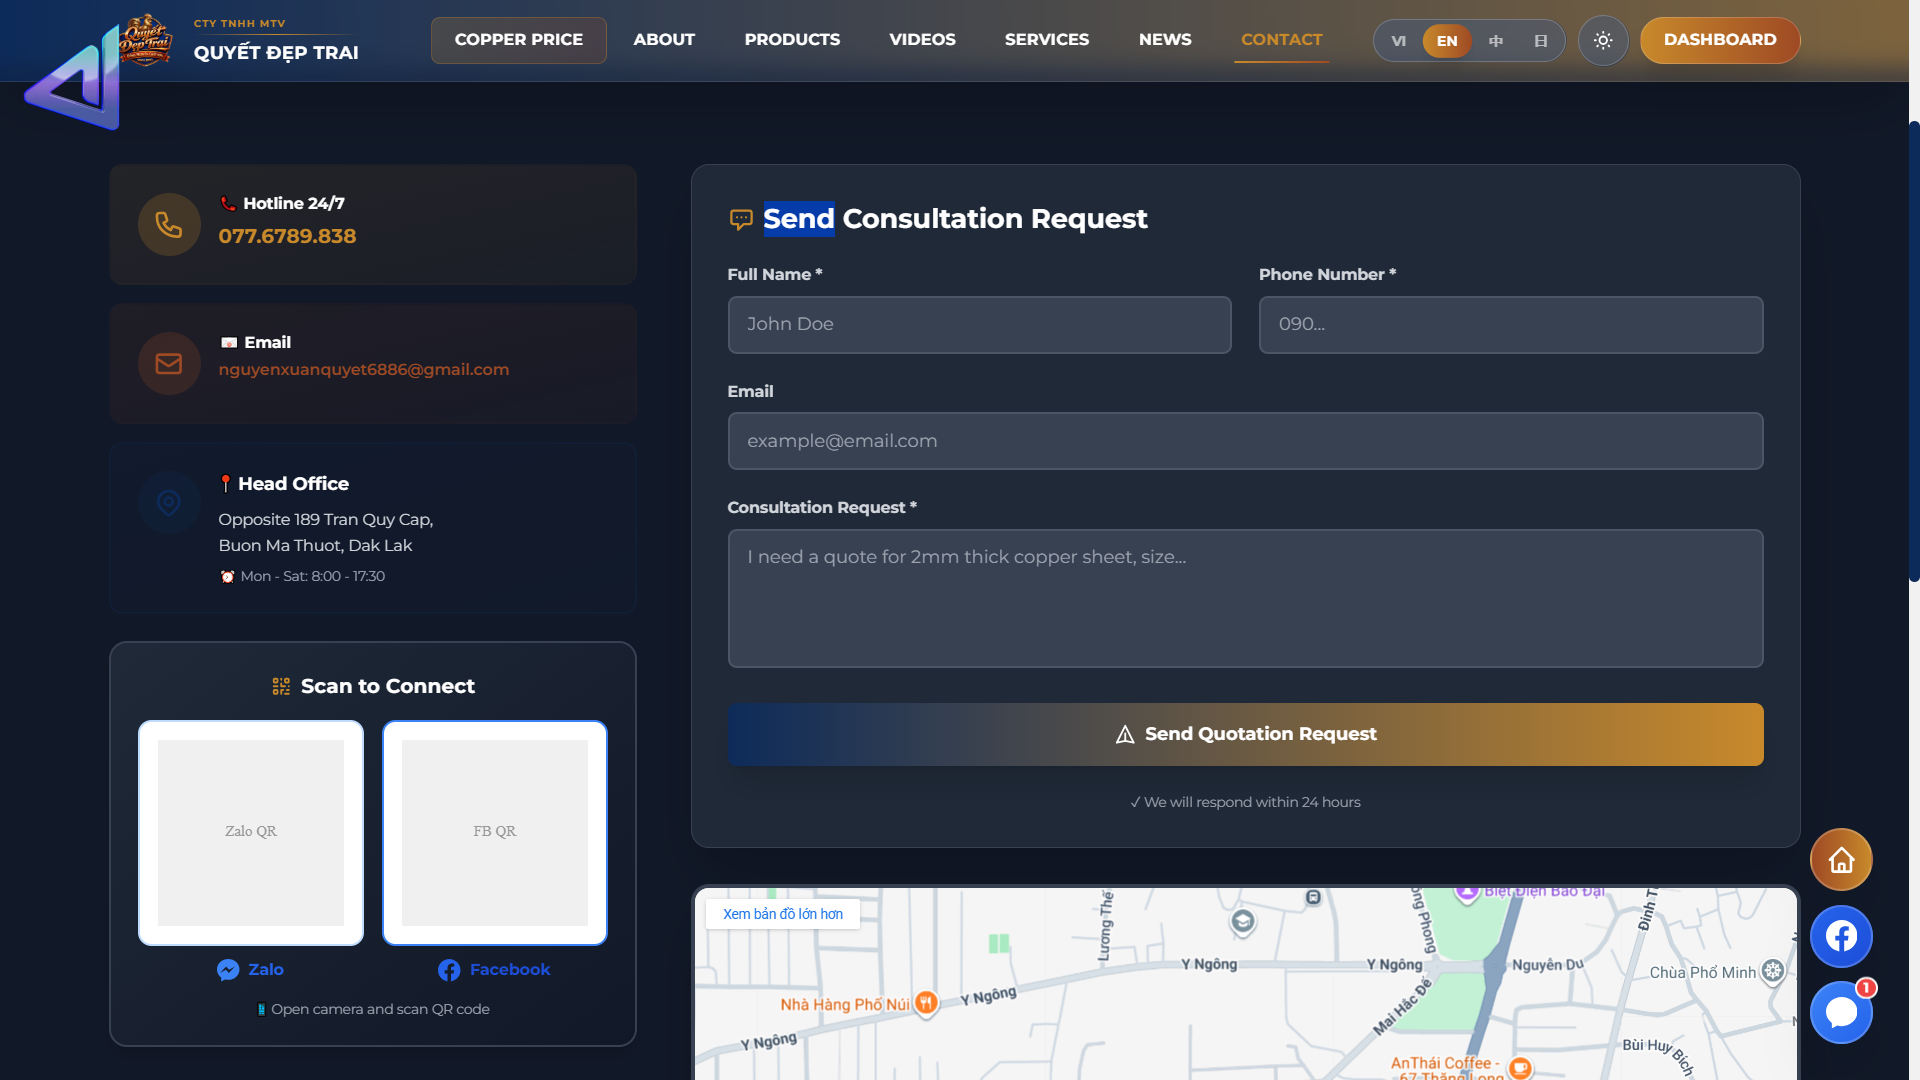Screen dimensions: 1920x1080
Task: Click the Zalo QR code thumbnail
Action: (x=251, y=832)
